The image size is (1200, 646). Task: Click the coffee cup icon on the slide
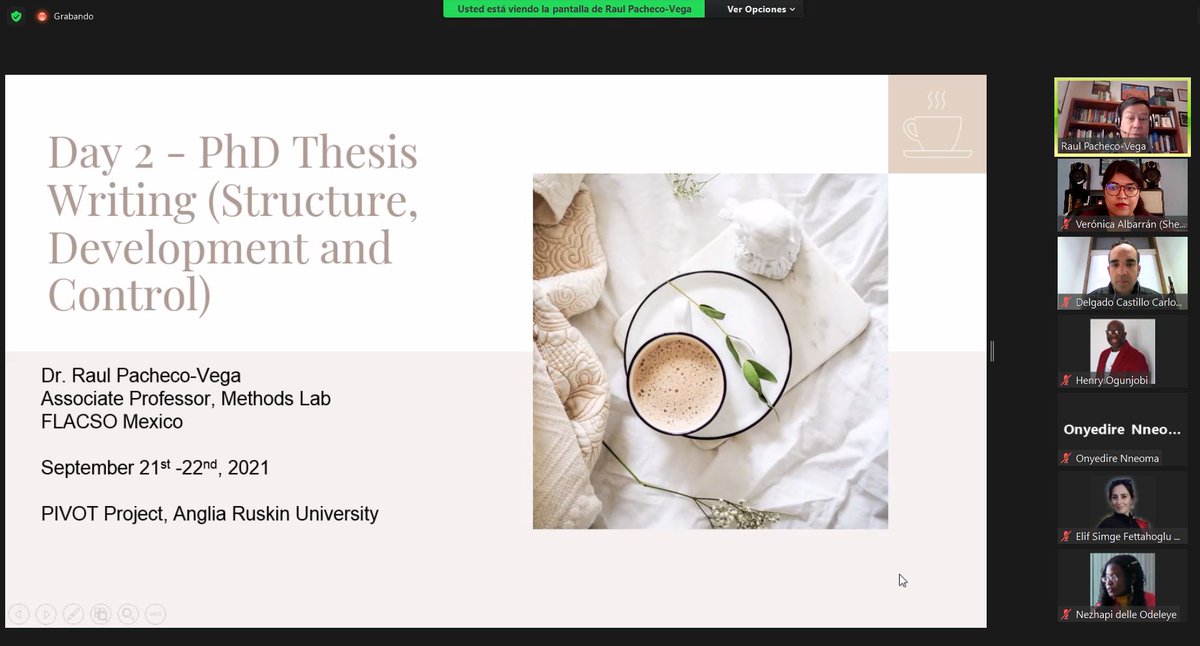coord(937,124)
